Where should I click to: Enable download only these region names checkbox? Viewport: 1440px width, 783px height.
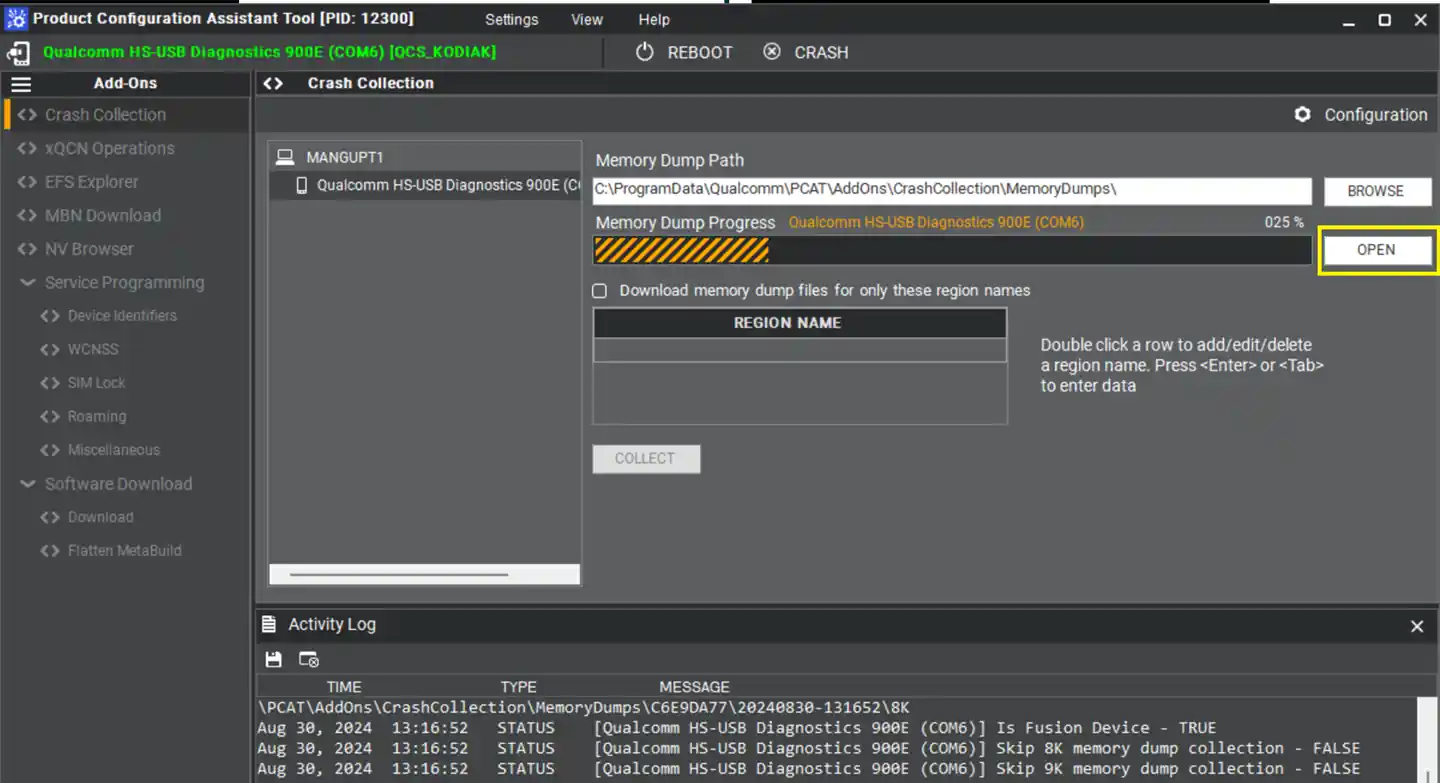(600, 291)
